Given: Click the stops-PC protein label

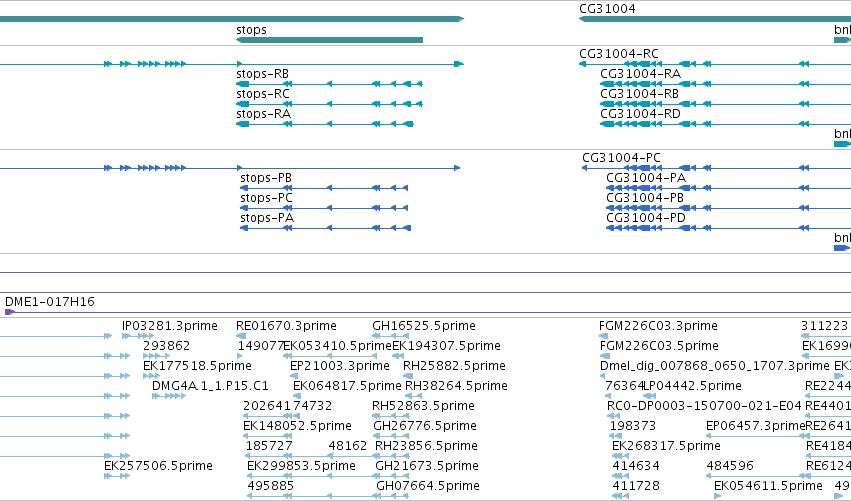Looking at the screenshot, I should (x=266, y=198).
